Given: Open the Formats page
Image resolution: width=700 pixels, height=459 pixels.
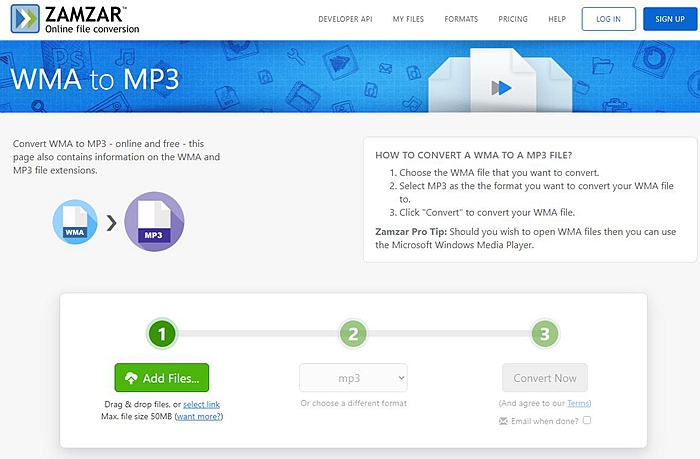Looking at the screenshot, I should [461, 19].
